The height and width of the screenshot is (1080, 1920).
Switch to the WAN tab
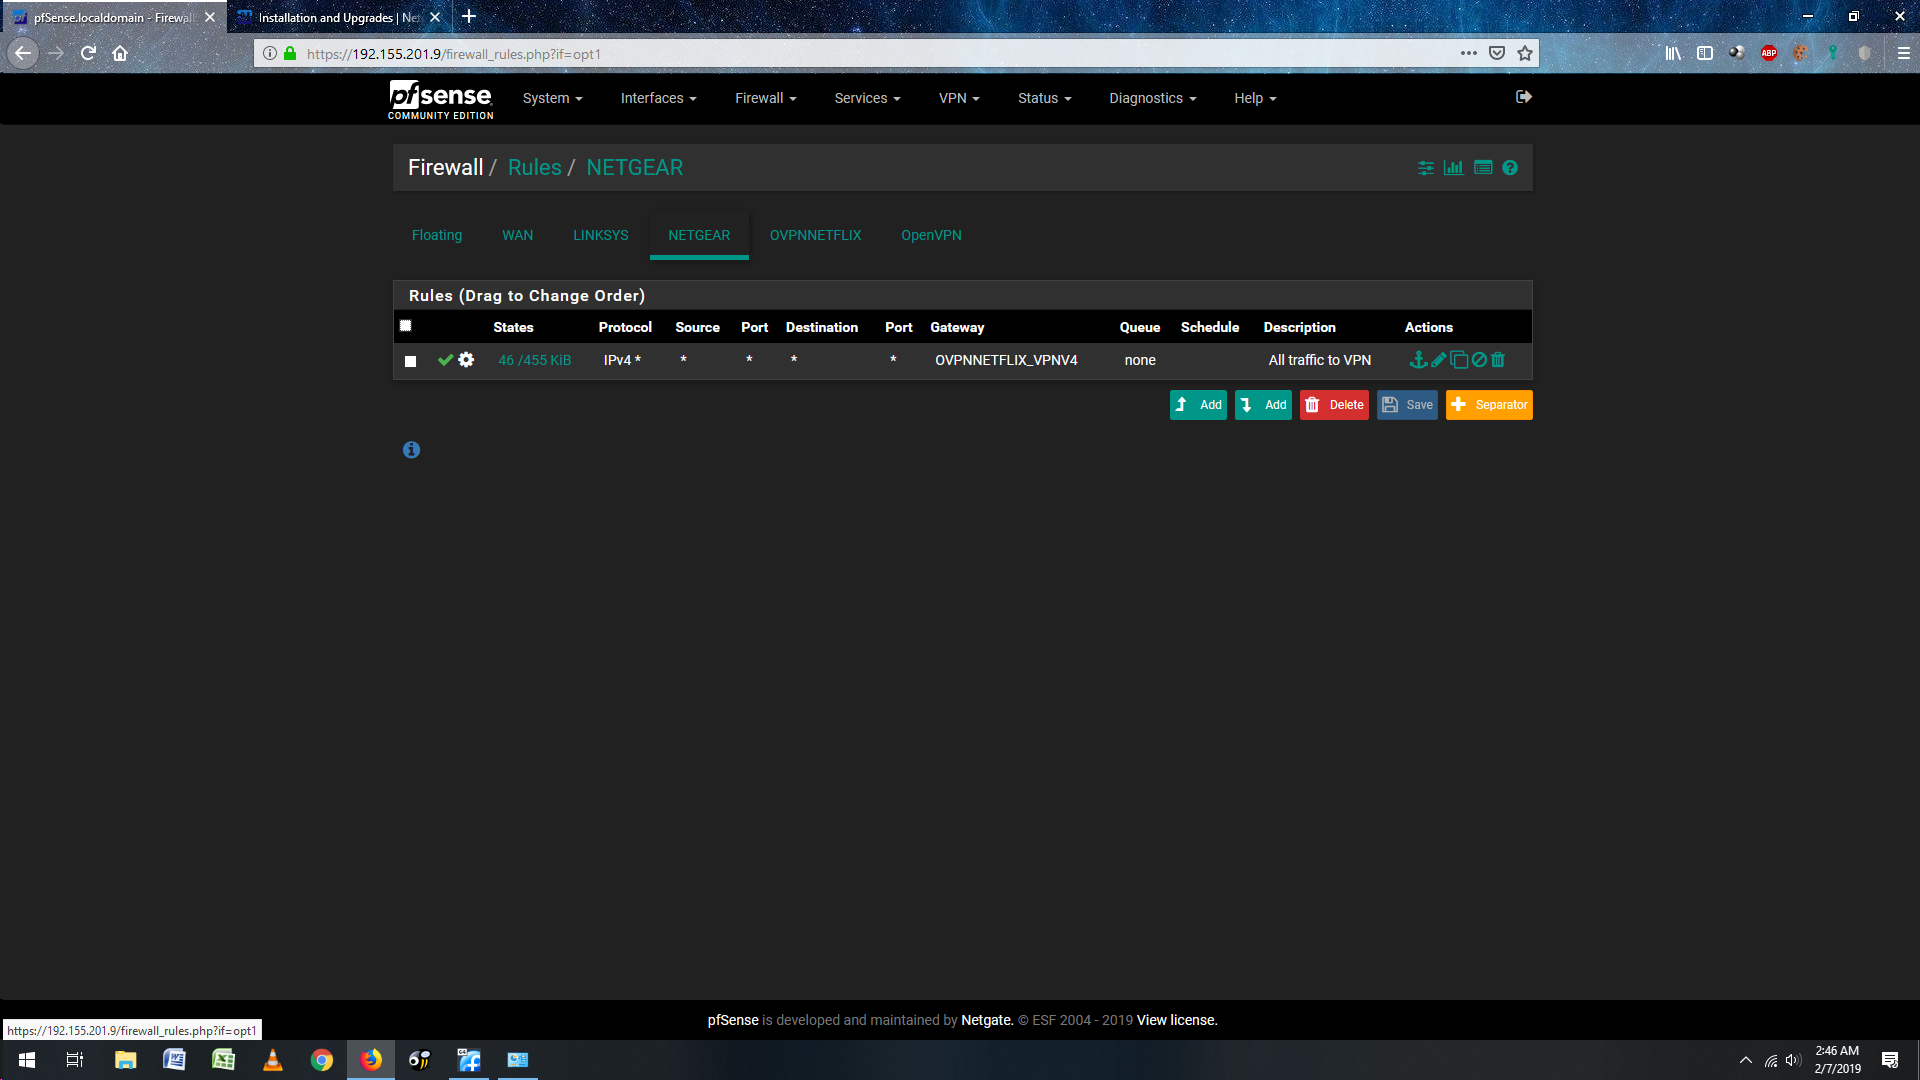(517, 235)
